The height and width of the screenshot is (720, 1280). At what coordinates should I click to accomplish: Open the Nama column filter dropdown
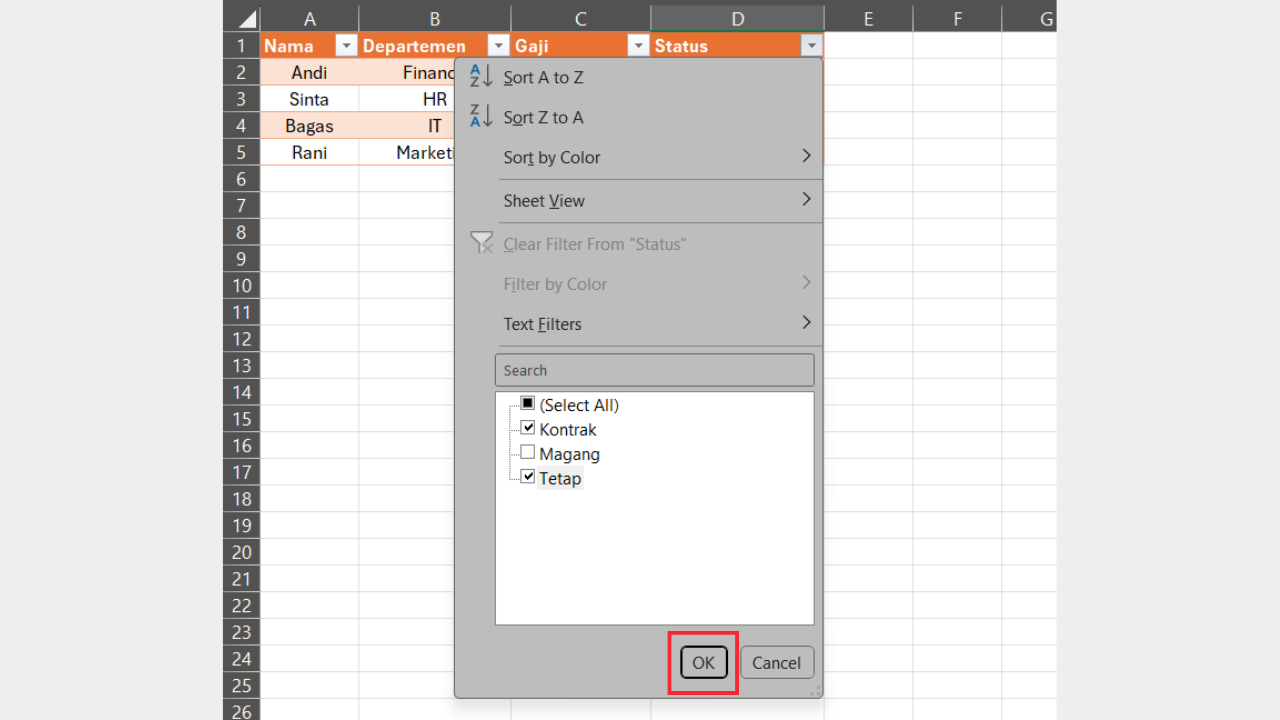pyautogui.click(x=345, y=46)
